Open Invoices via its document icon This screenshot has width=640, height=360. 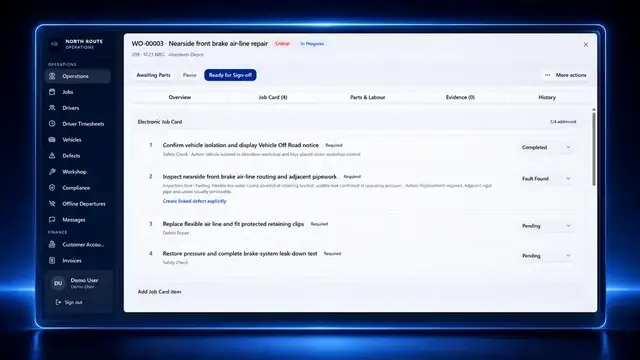point(52,260)
